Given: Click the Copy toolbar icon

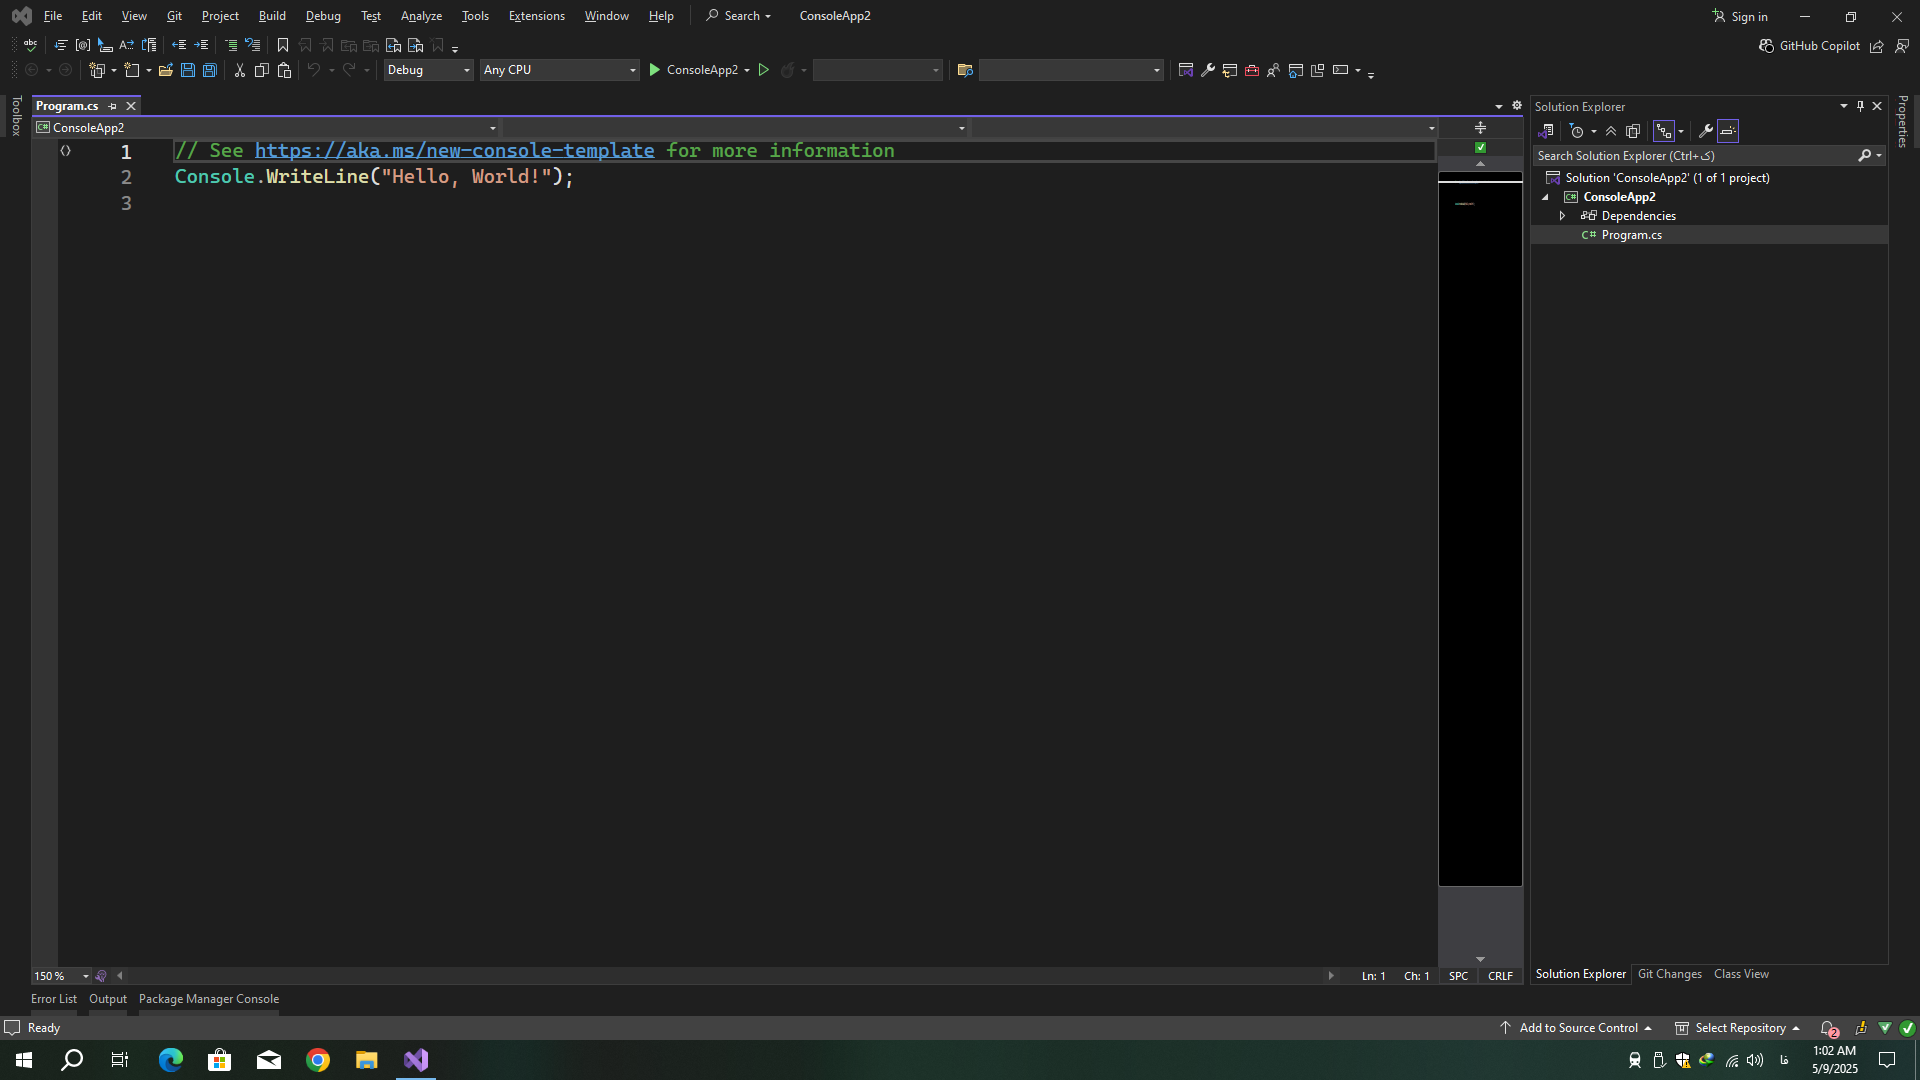Looking at the screenshot, I should (x=262, y=70).
